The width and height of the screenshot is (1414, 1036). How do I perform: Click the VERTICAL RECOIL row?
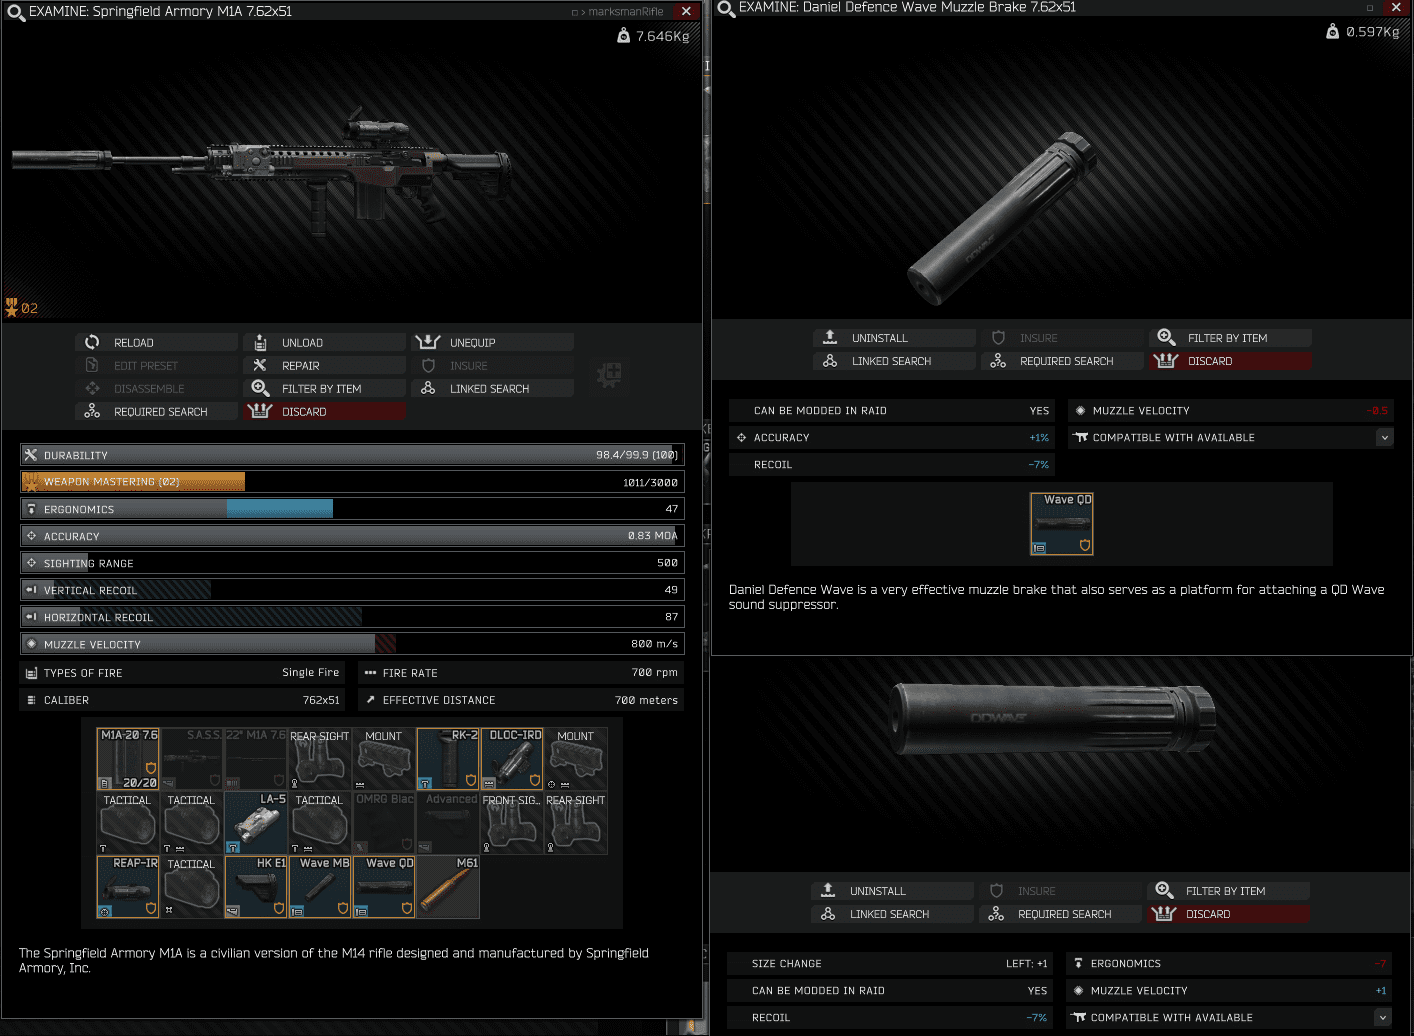pyautogui.click(x=352, y=590)
